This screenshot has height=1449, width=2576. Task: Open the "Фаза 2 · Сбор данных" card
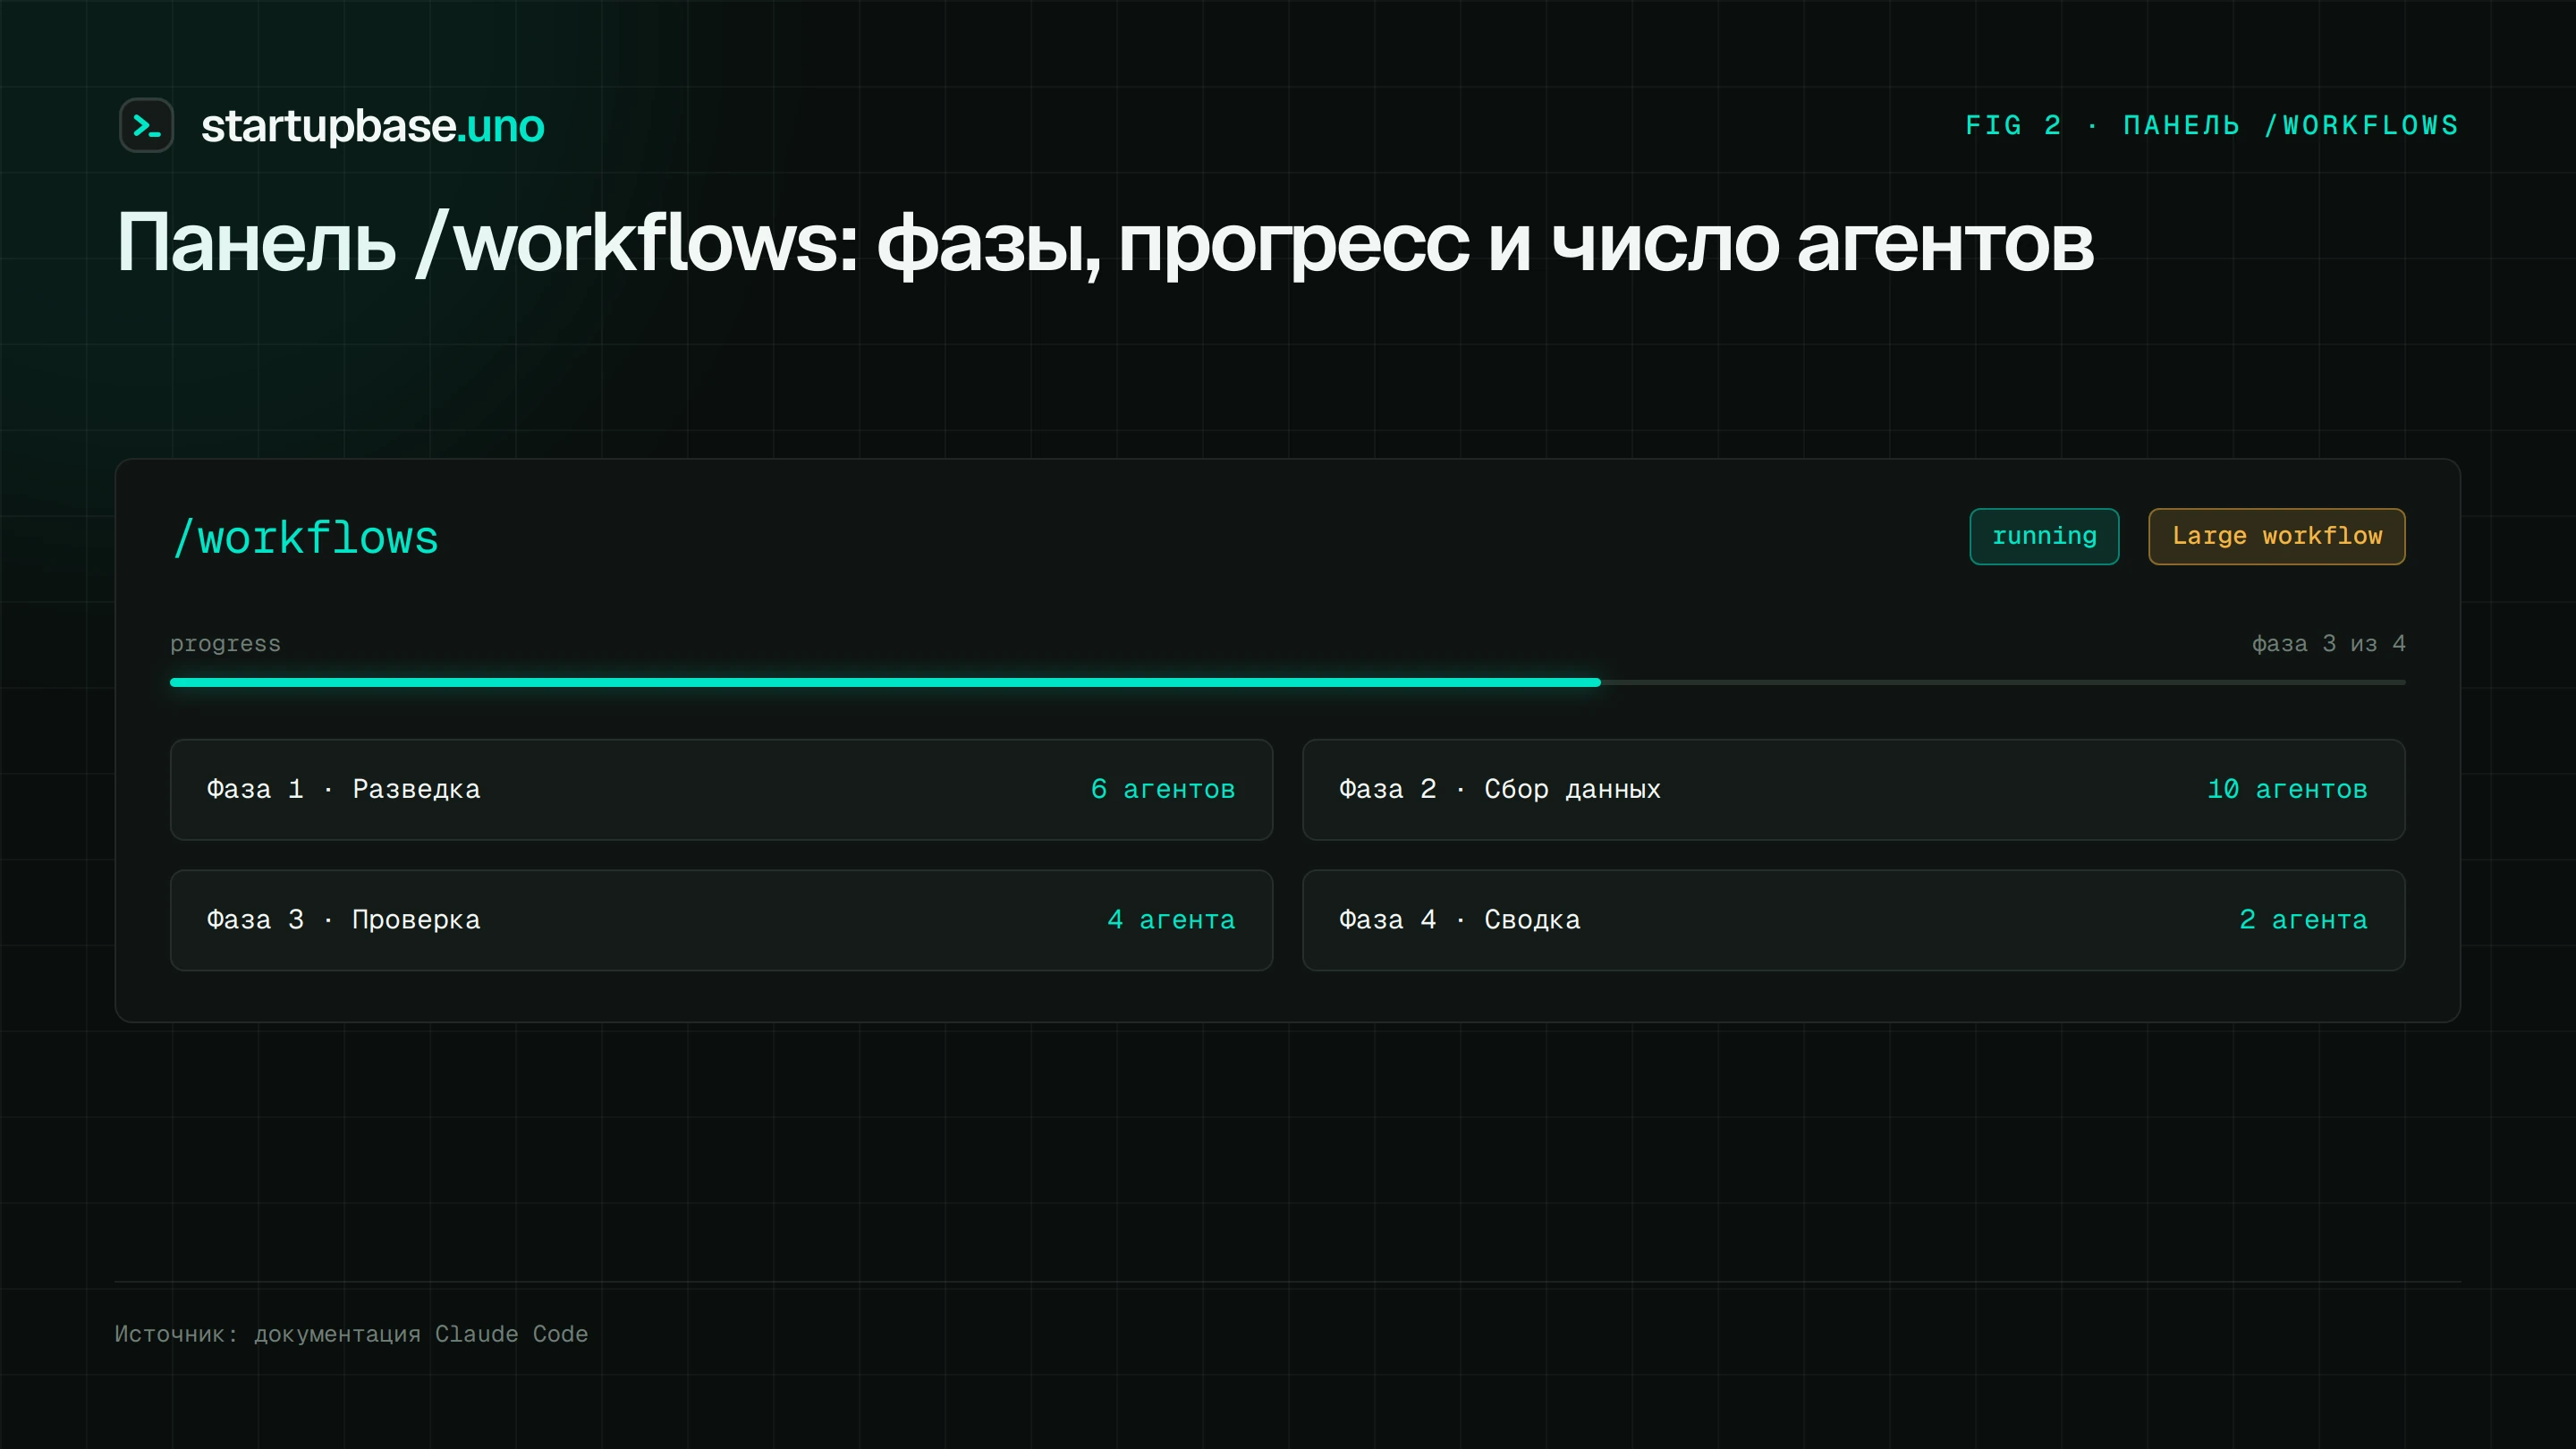tap(1853, 790)
